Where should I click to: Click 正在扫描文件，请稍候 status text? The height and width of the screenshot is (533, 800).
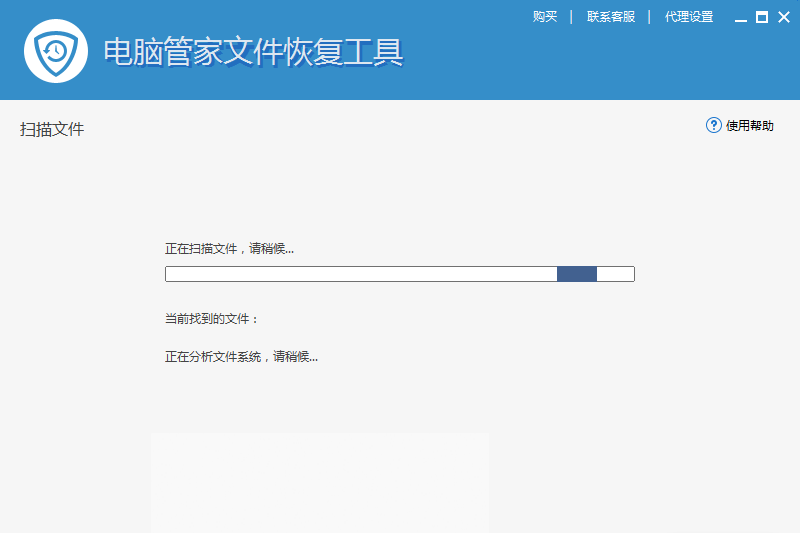coord(229,249)
